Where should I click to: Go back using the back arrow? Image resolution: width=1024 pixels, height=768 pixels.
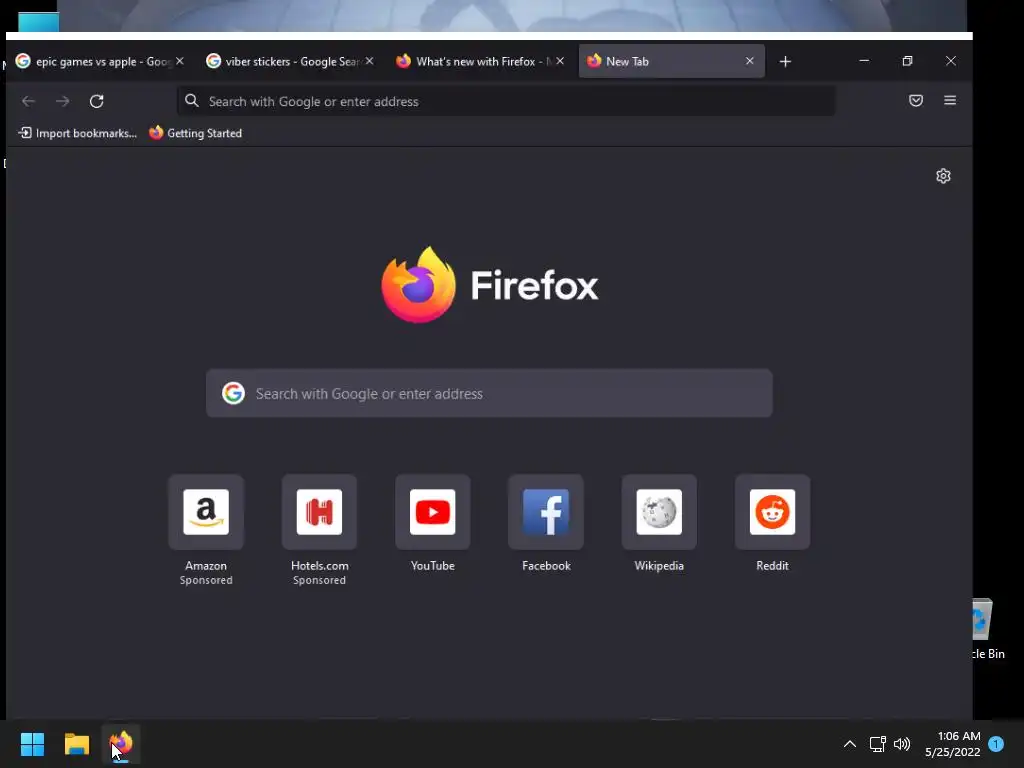coord(28,101)
